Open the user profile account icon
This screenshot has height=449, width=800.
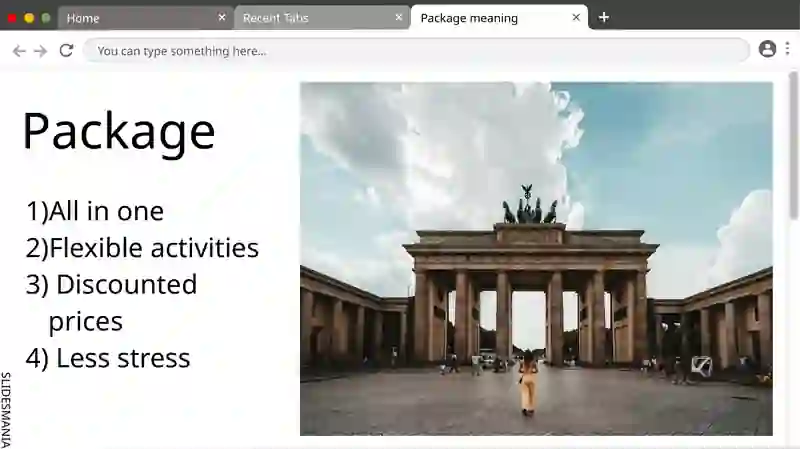767,49
